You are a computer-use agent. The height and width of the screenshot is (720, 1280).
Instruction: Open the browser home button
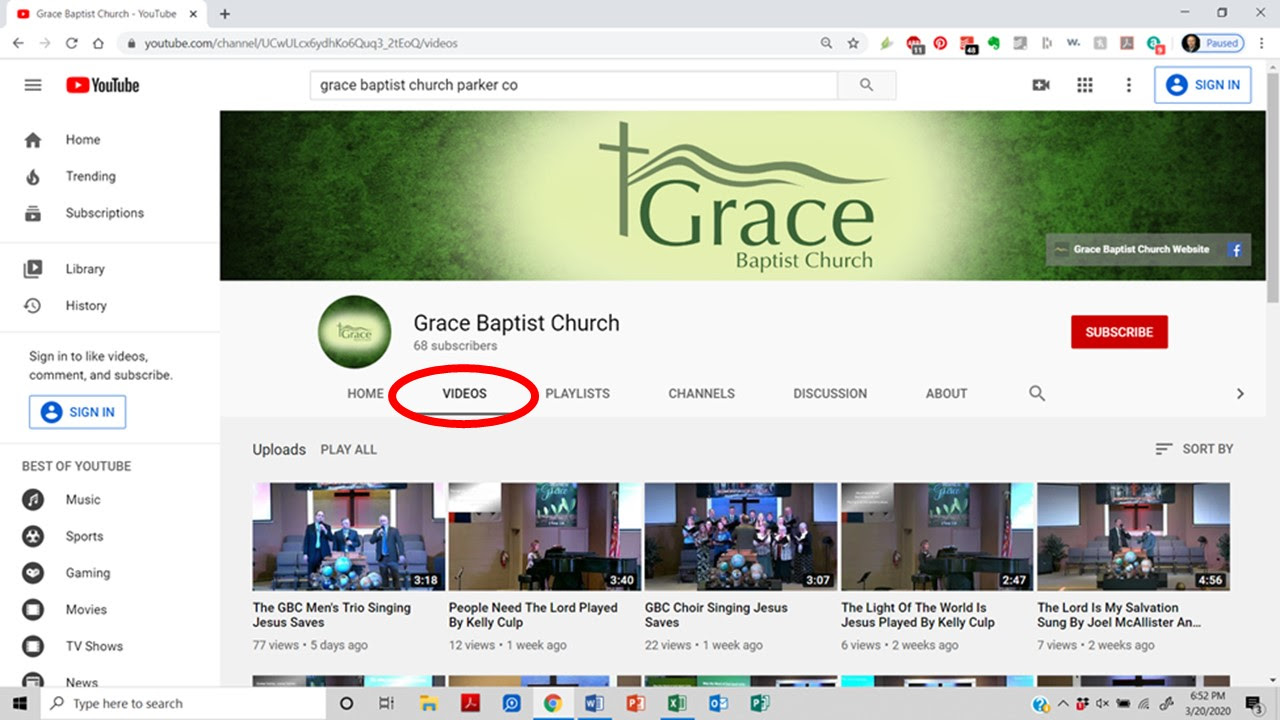(98, 43)
